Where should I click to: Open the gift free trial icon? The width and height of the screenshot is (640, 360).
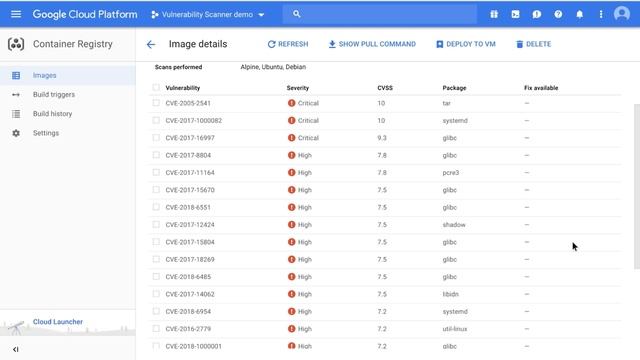(x=494, y=14)
